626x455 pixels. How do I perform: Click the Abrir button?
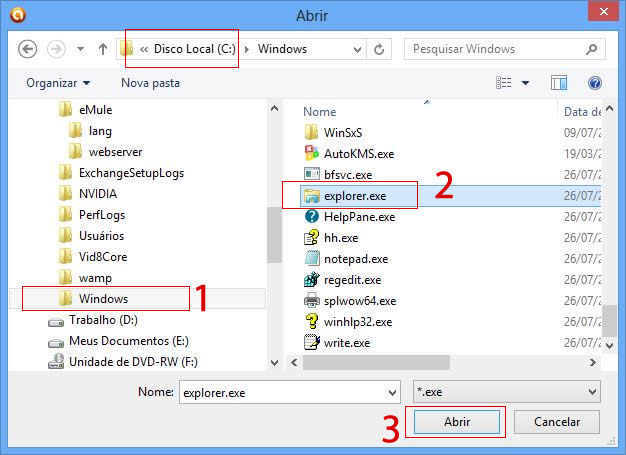pyautogui.click(x=457, y=422)
